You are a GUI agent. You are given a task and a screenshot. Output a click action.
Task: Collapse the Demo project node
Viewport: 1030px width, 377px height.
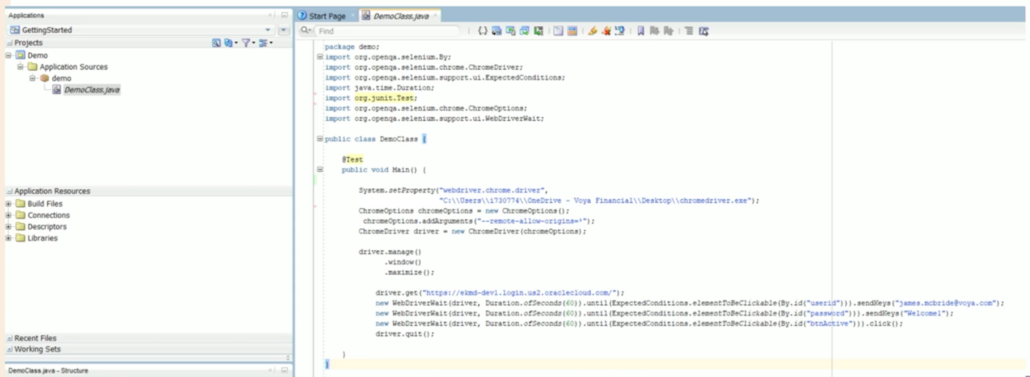pyautogui.click(x=9, y=55)
